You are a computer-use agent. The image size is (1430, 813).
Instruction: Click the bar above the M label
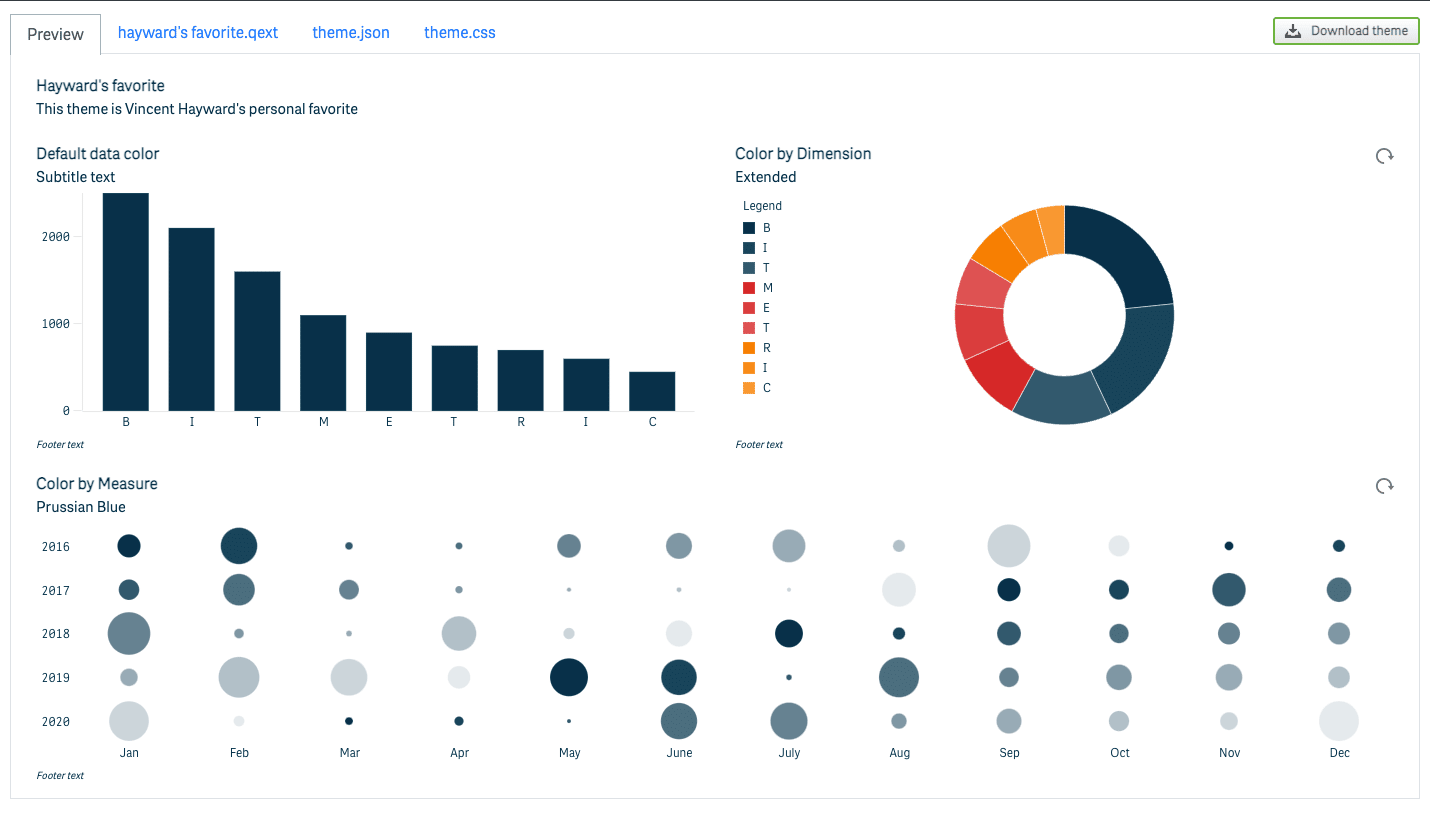tap(323, 363)
